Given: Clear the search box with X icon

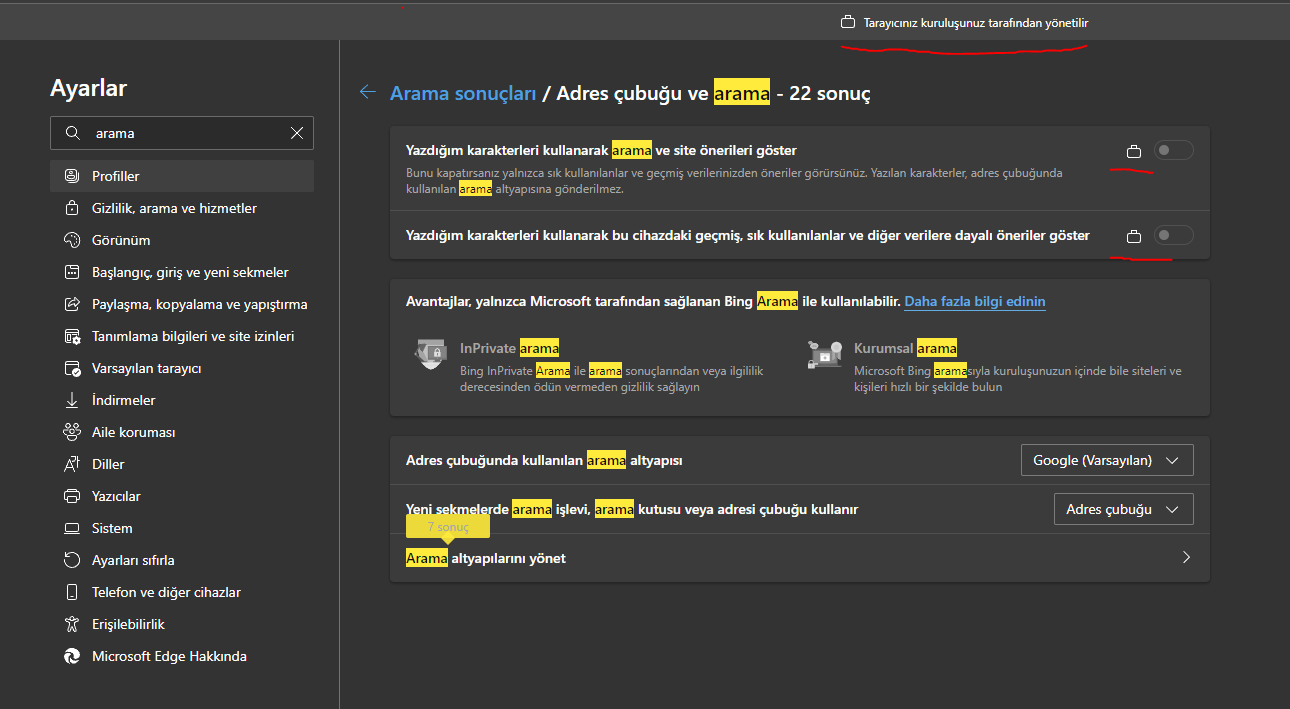Looking at the screenshot, I should tap(297, 133).
